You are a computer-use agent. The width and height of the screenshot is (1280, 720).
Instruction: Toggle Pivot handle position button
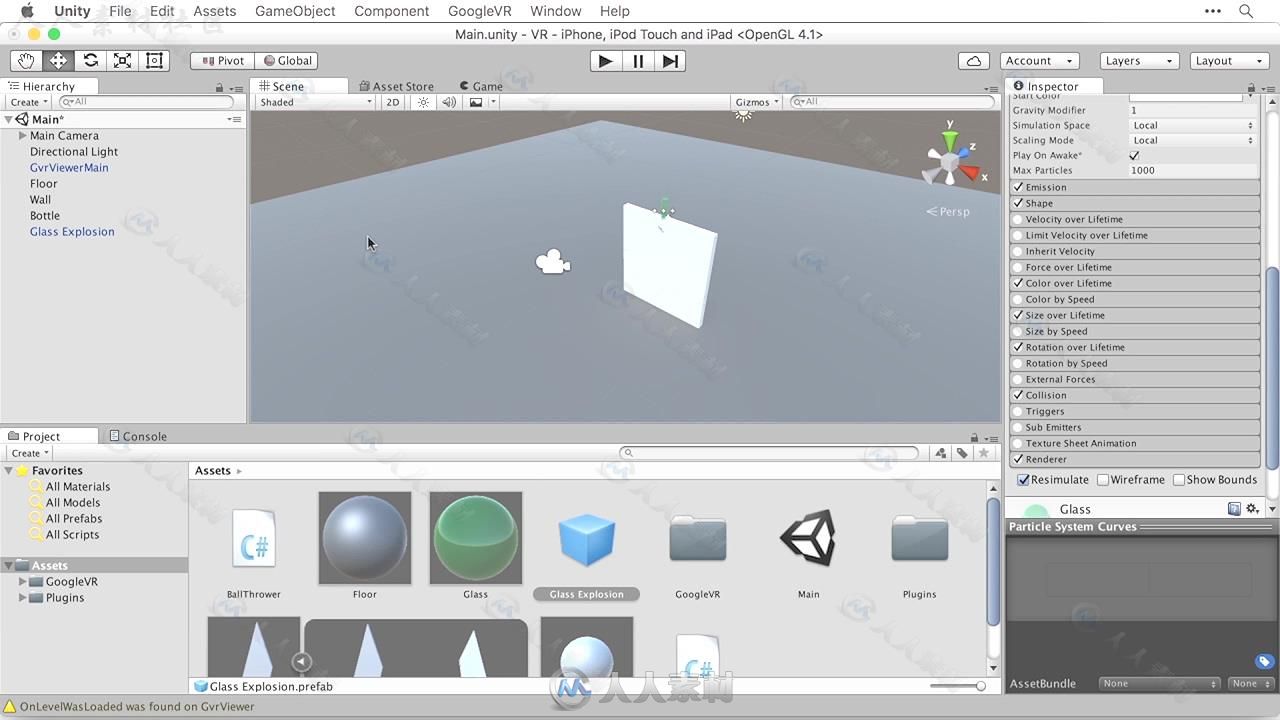click(x=222, y=61)
